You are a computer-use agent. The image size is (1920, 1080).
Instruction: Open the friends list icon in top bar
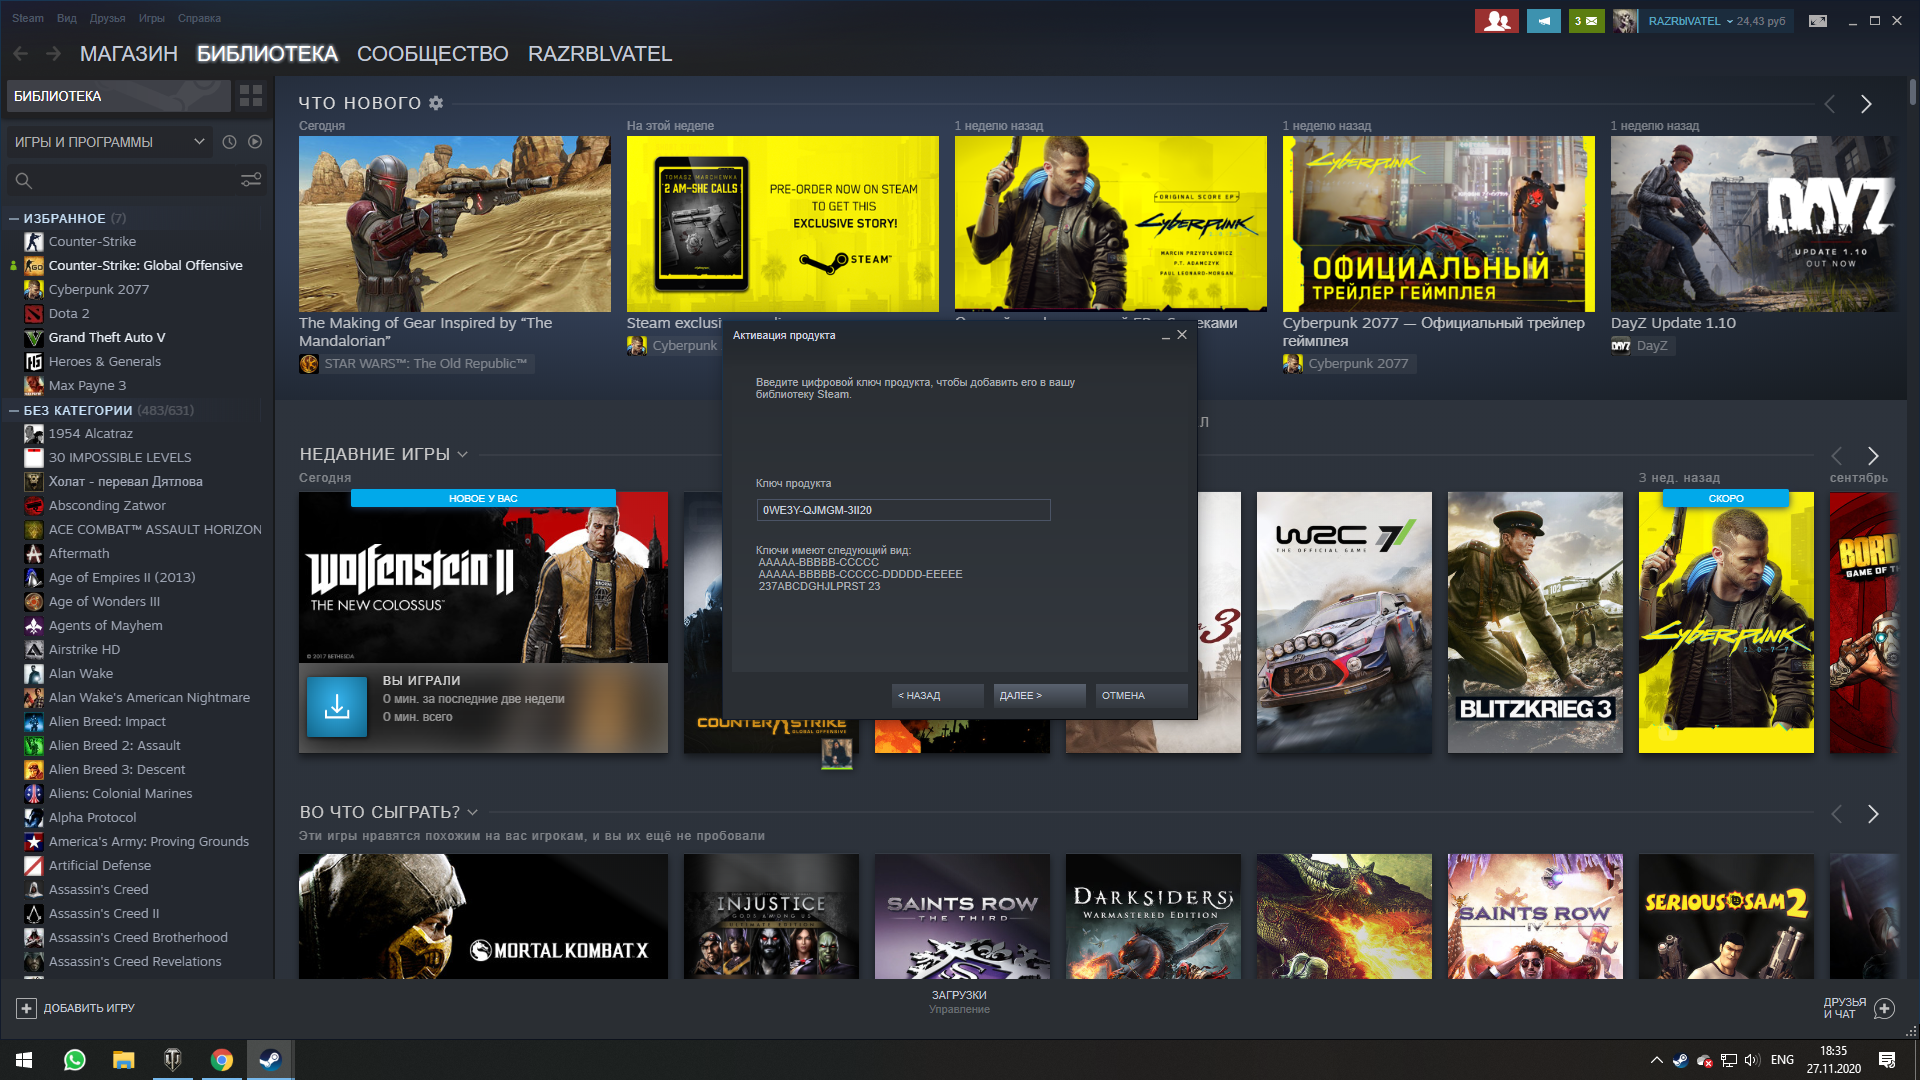pyautogui.click(x=1496, y=21)
